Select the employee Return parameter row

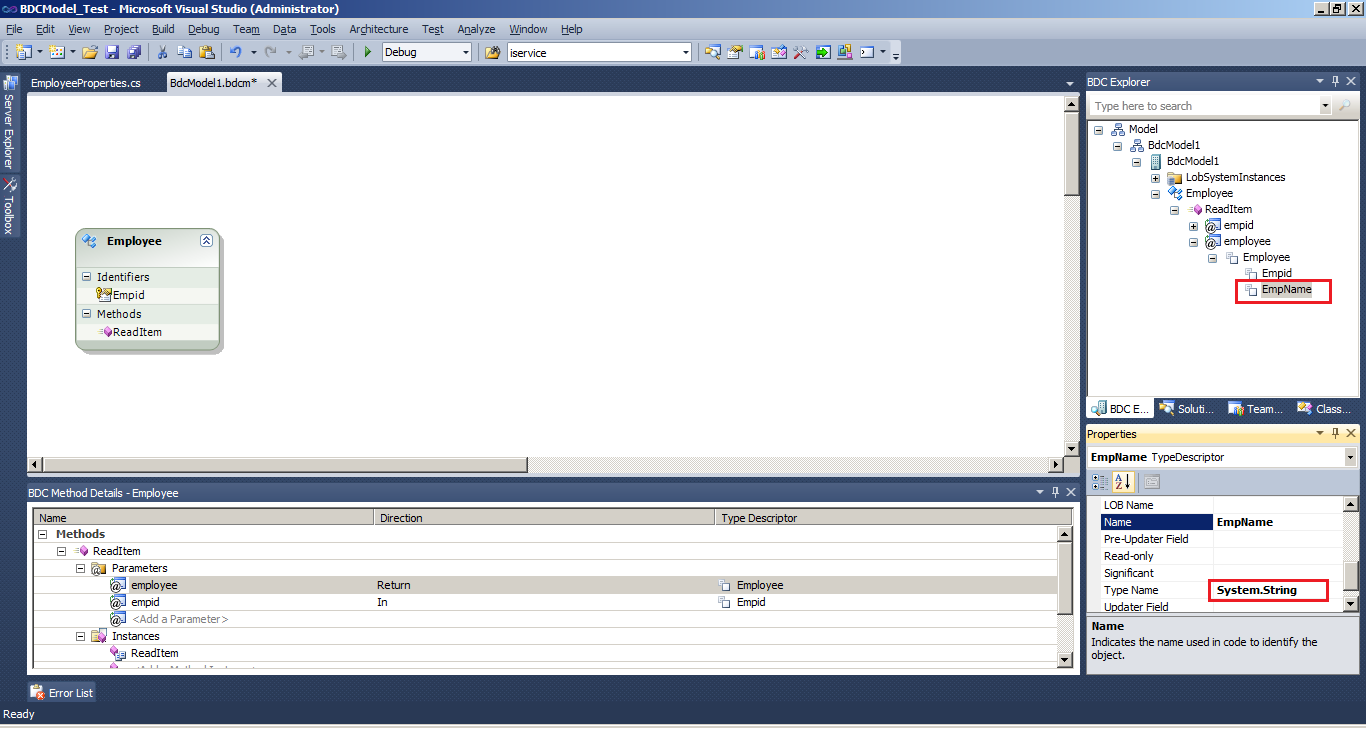tap(545, 585)
